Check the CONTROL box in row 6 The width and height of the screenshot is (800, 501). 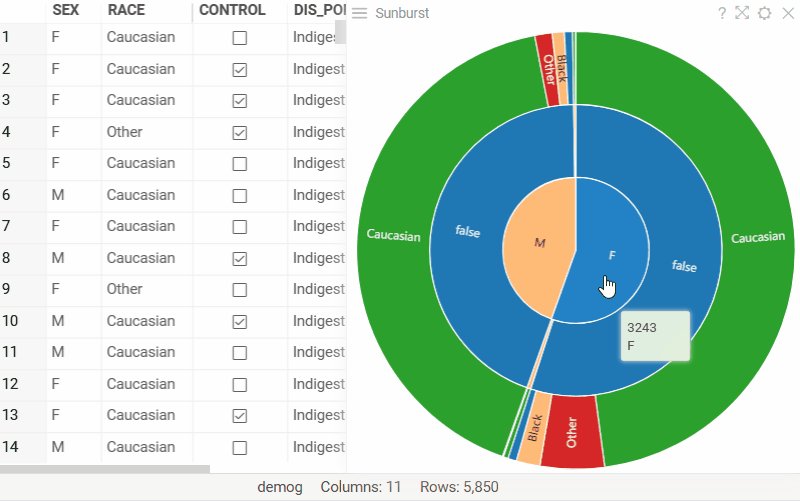click(240, 195)
